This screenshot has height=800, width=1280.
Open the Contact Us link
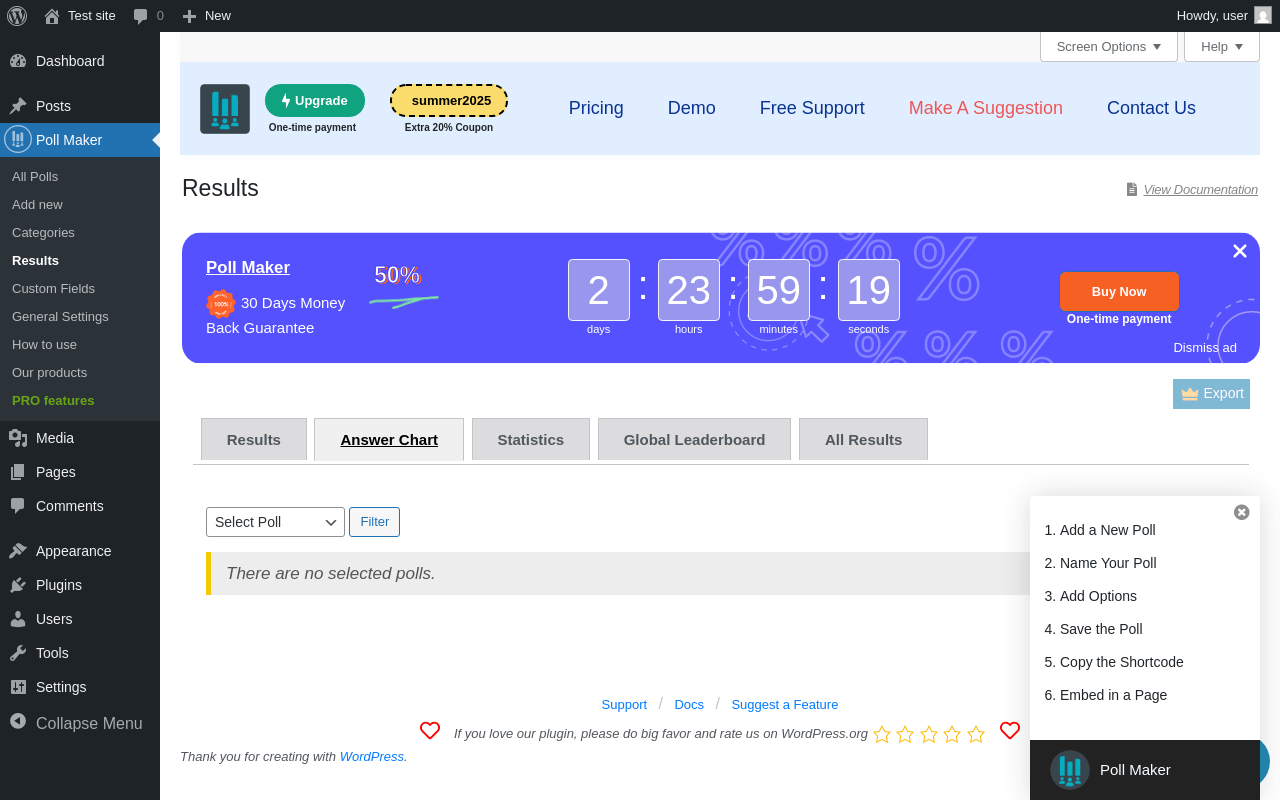(1151, 108)
